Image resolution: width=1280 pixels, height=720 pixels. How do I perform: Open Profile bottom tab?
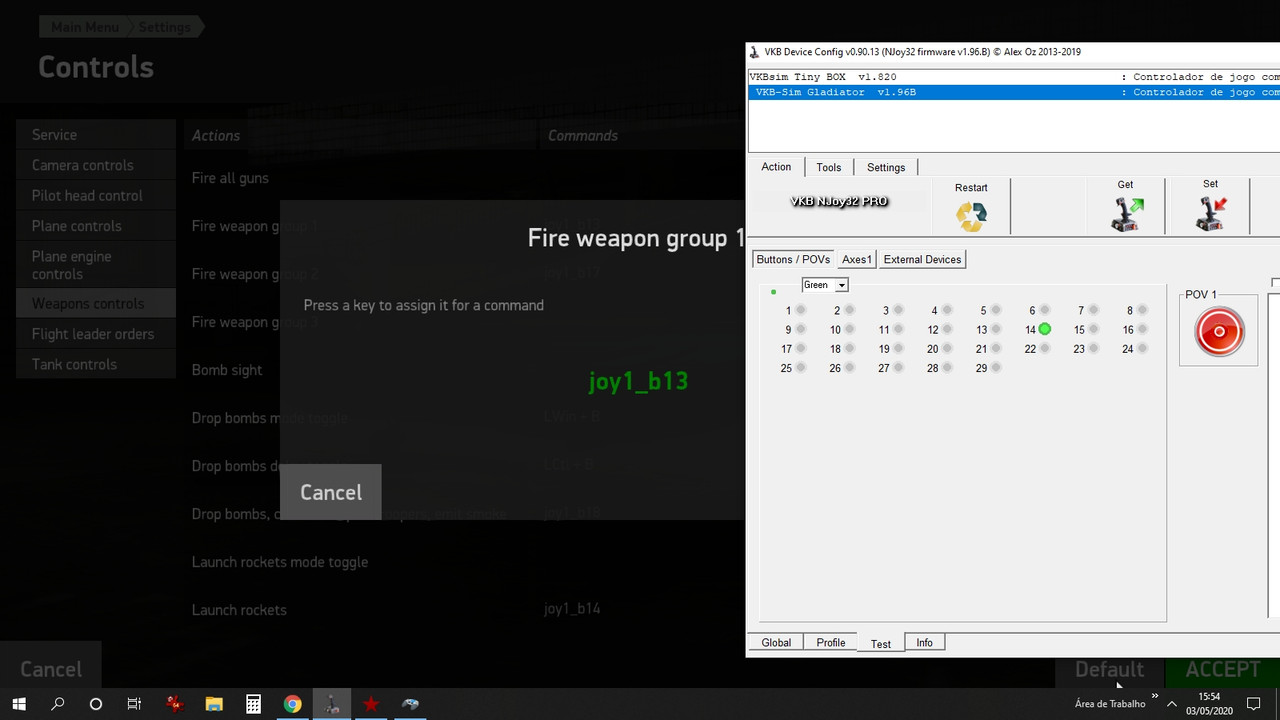coord(831,643)
